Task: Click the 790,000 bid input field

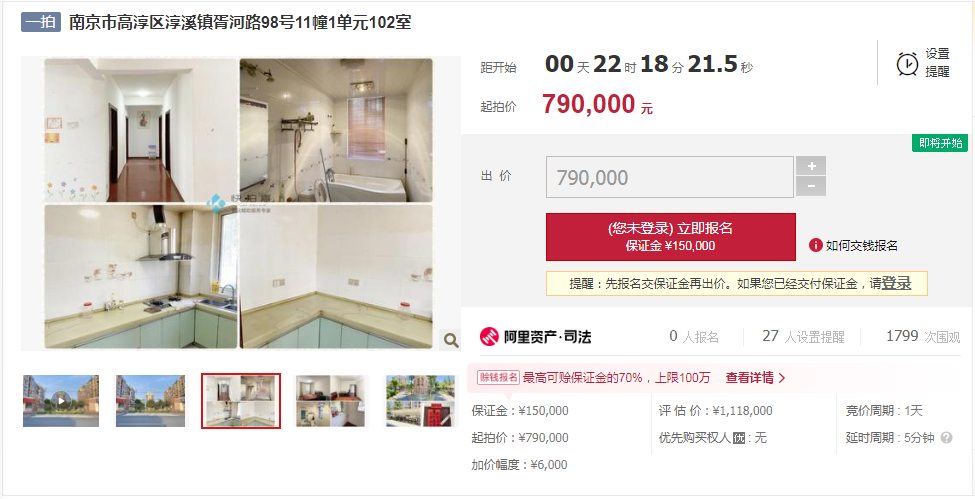Action: click(x=670, y=177)
